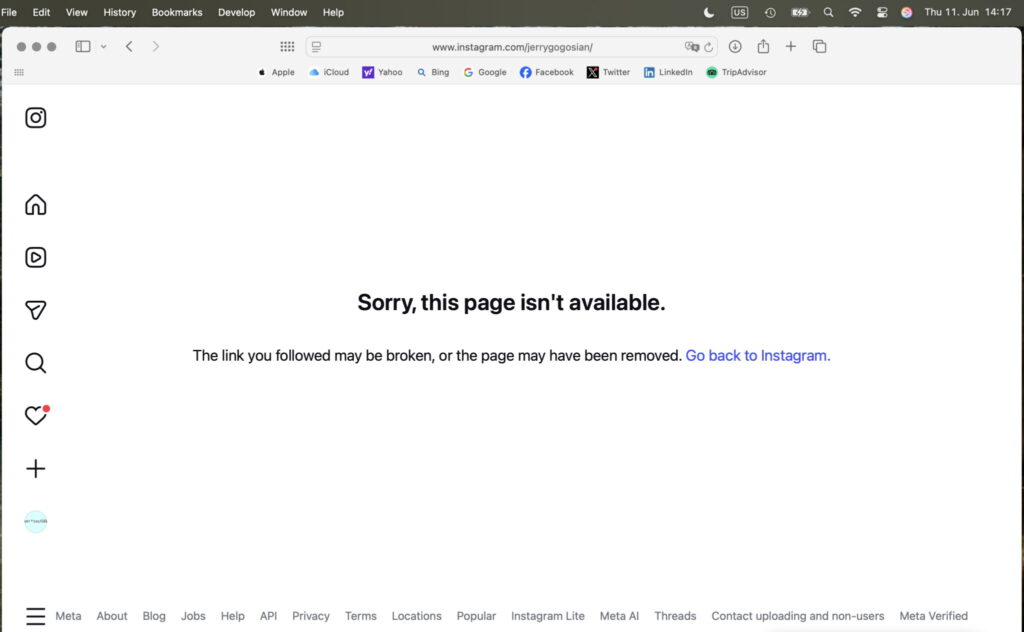This screenshot has width=1024, height=632.
Task: Click the translate icon in address bar
Action: click(691, 47)
